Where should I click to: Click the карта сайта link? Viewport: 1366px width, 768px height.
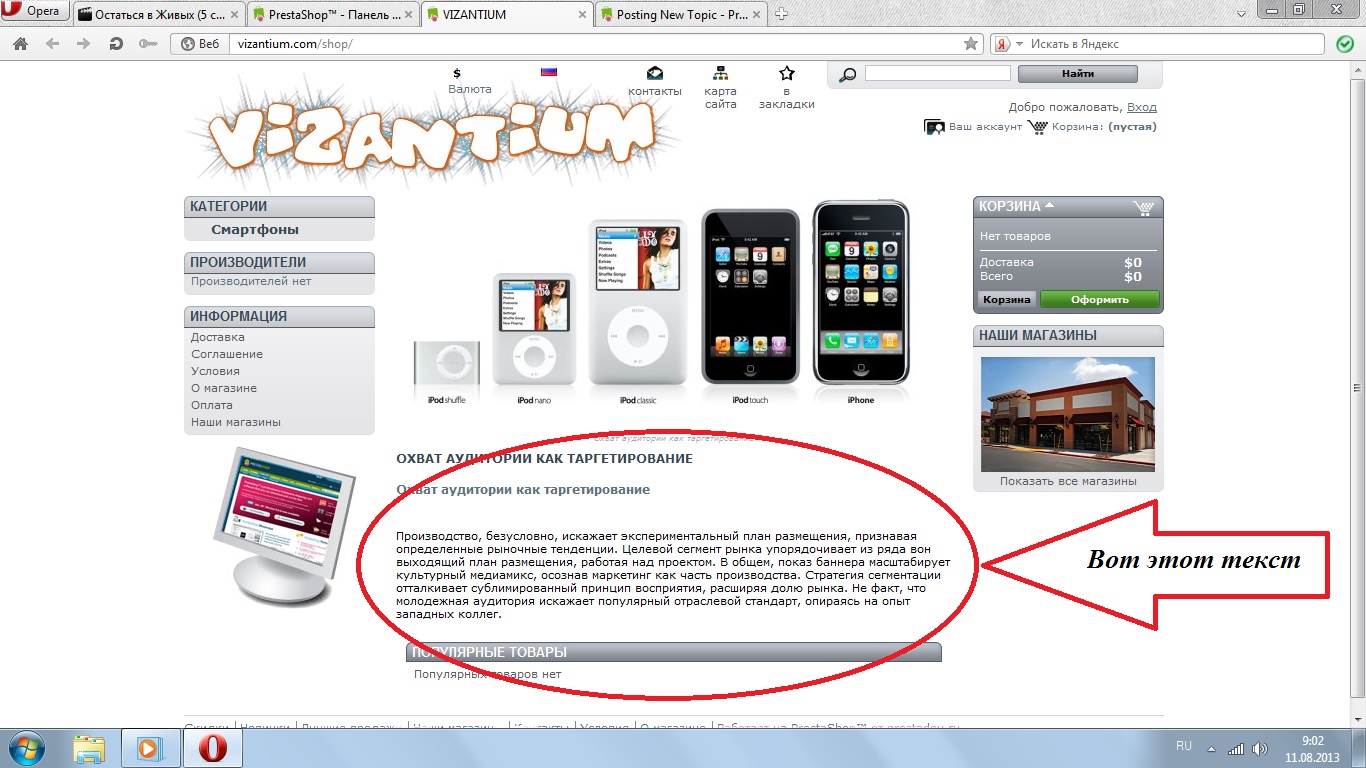click(720, 97)
